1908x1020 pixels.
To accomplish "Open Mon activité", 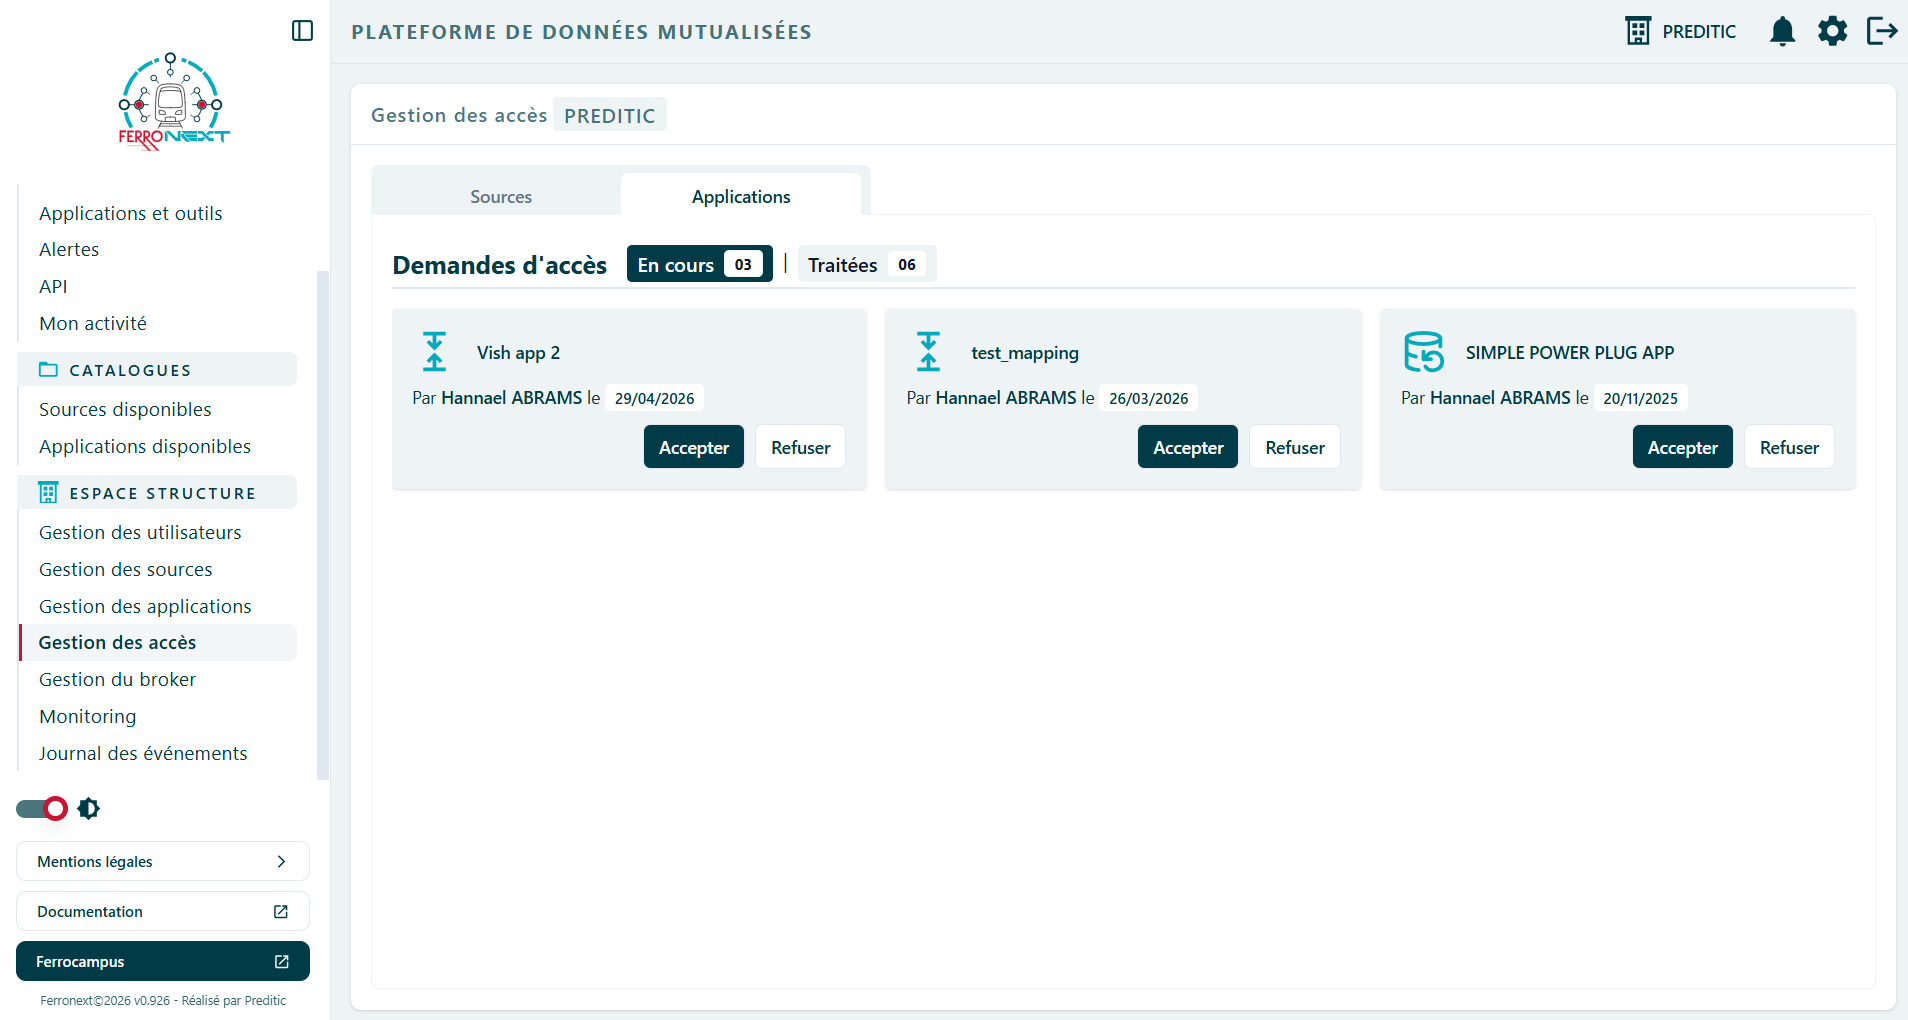I will (93, 323).
